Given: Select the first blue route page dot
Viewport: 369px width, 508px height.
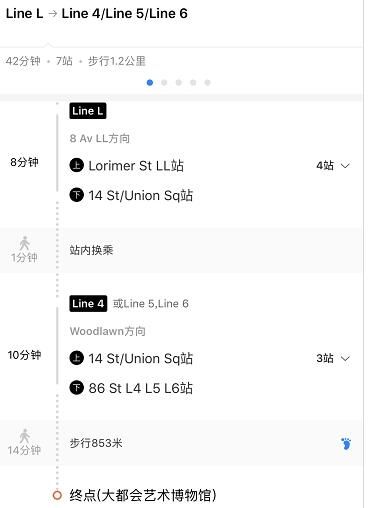Looking at the screenshot, I should (150, 82).
